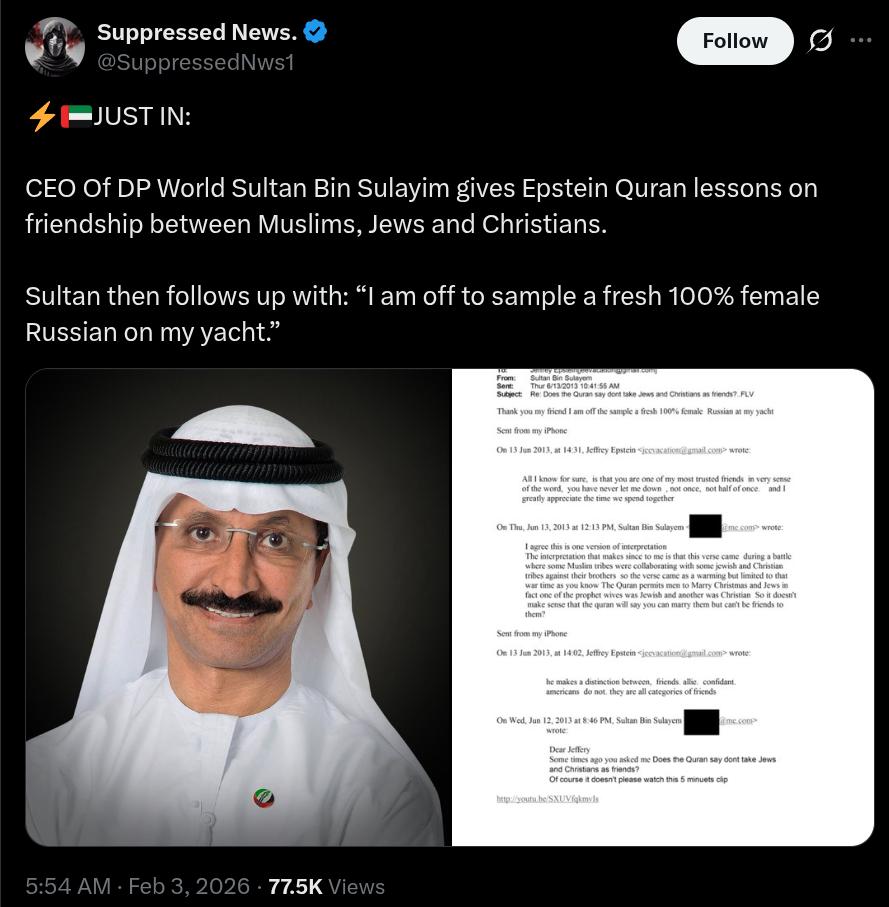Screen dimensions: 889x907
Task: Click the lightning bolt emoji
Action: coord(42,116)
